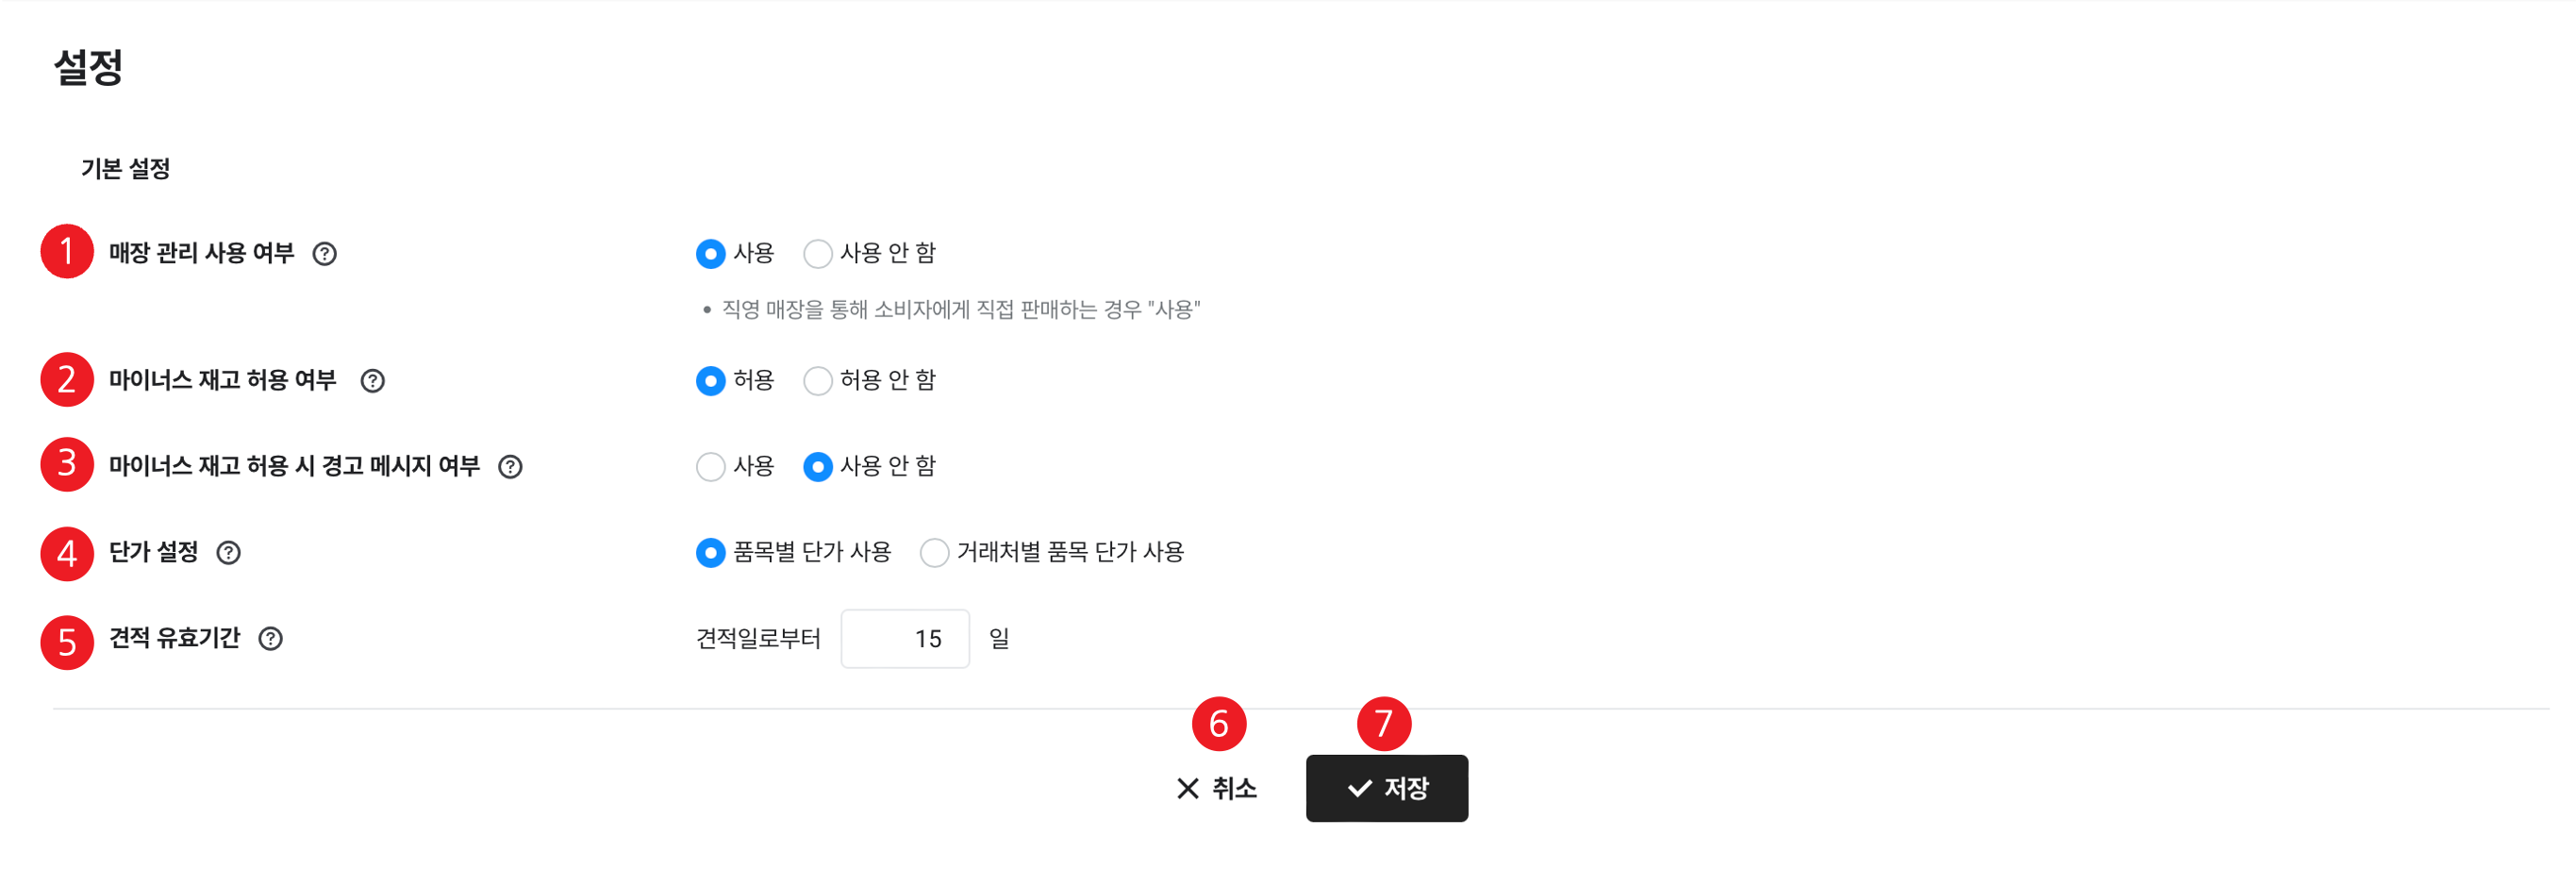
Task: Open help icon beside 경고 메시지 여부
Action: (510, 467)
